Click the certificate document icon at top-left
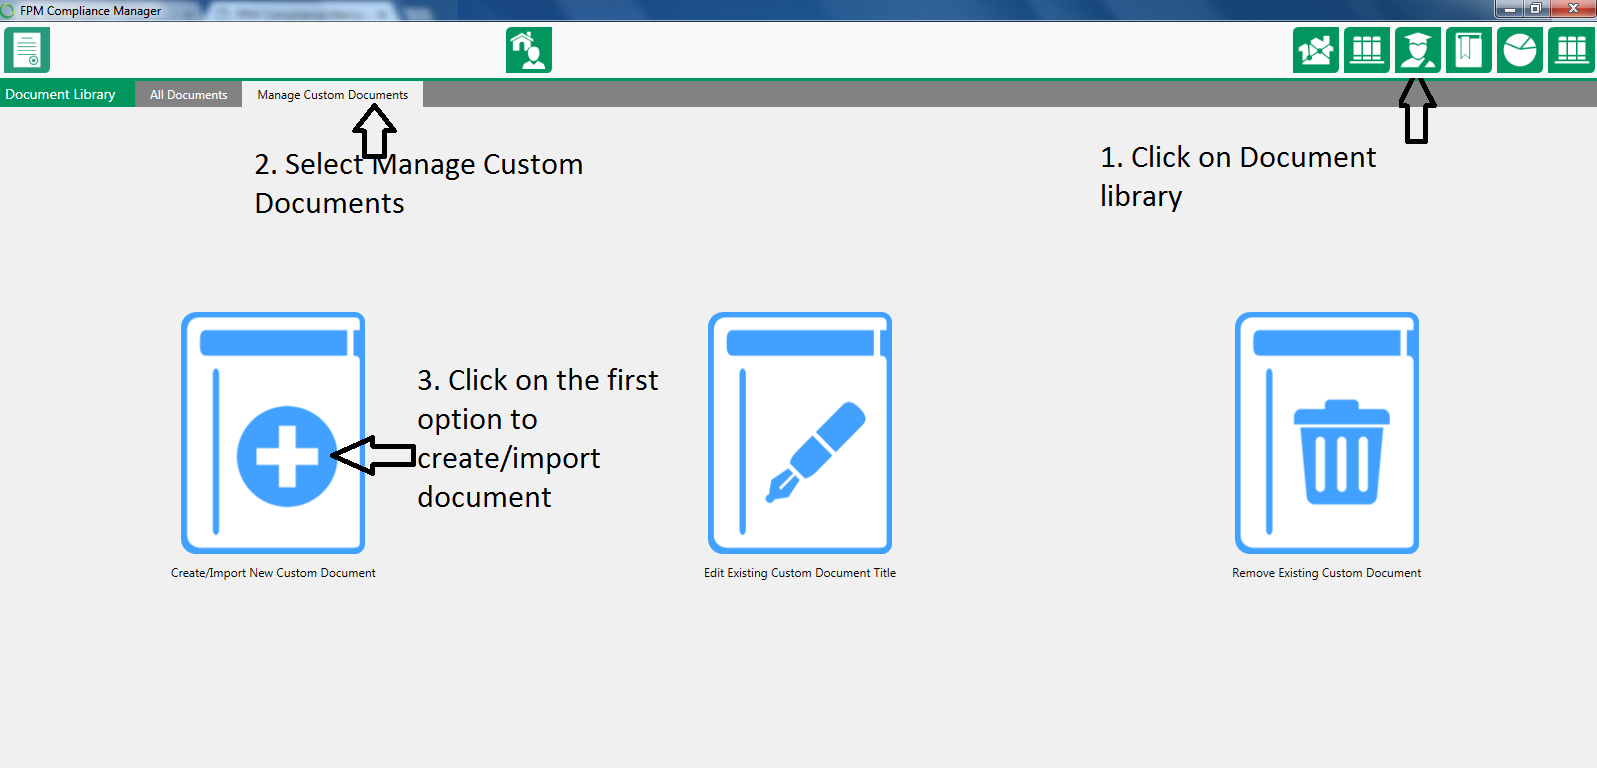The width and height of the screenshot is (1597, 768). 27,50
